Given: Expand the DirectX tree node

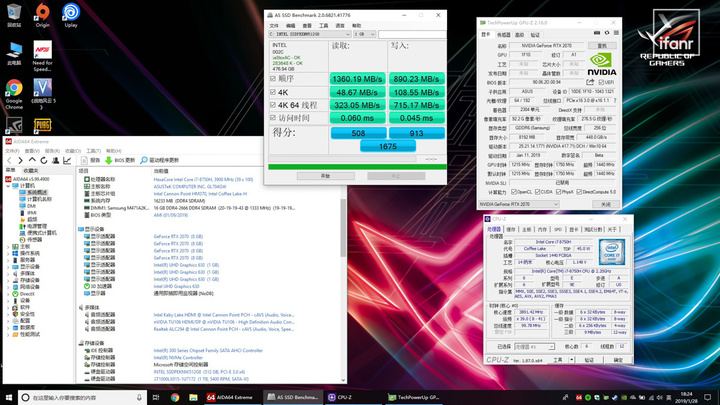Looking at the screenshot, I should click(x=8, y=294).
